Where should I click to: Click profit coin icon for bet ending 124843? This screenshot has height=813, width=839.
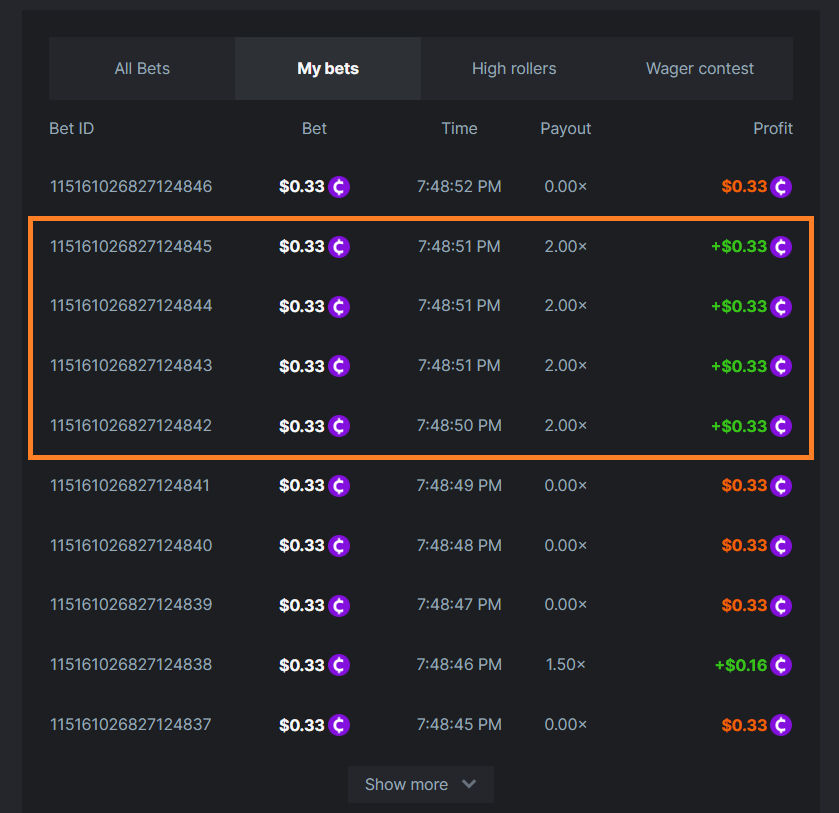click(781, 366)
